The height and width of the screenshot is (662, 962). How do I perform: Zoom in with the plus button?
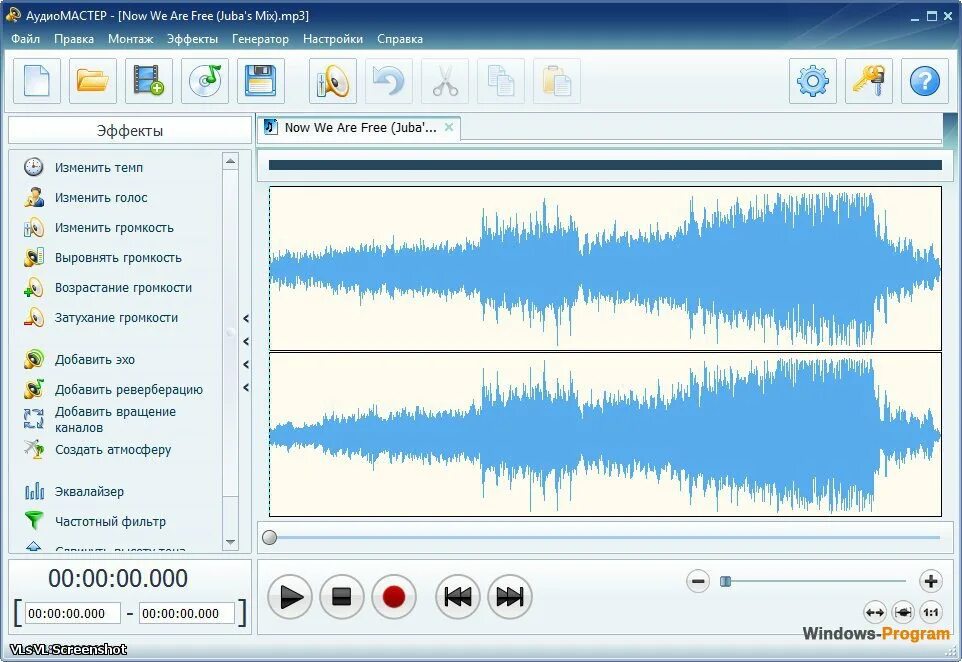931,581
